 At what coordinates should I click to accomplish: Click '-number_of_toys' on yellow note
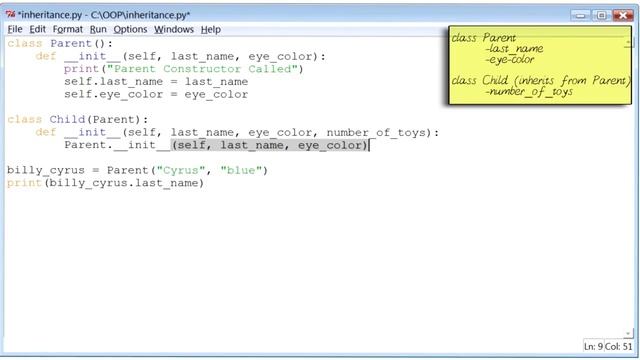(529, 91)
